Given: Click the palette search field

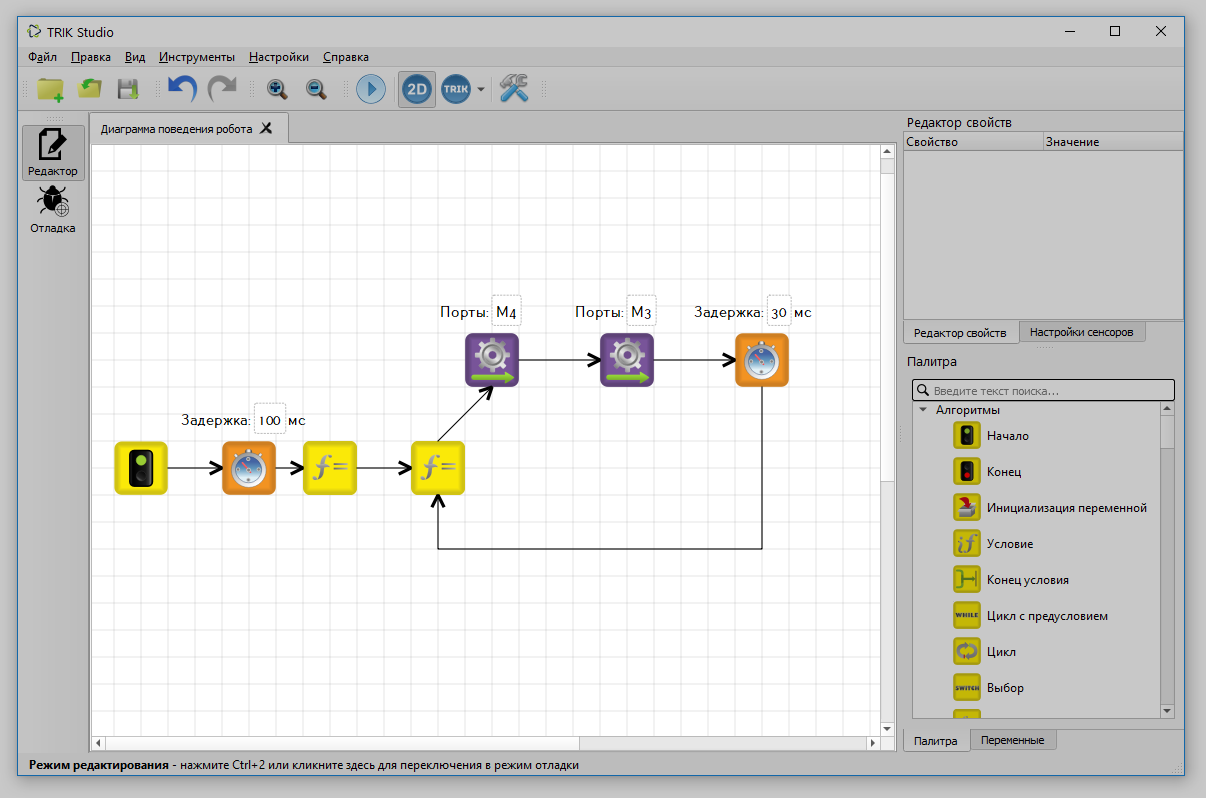Looking at the screenshot, I should click(1043, 390).
